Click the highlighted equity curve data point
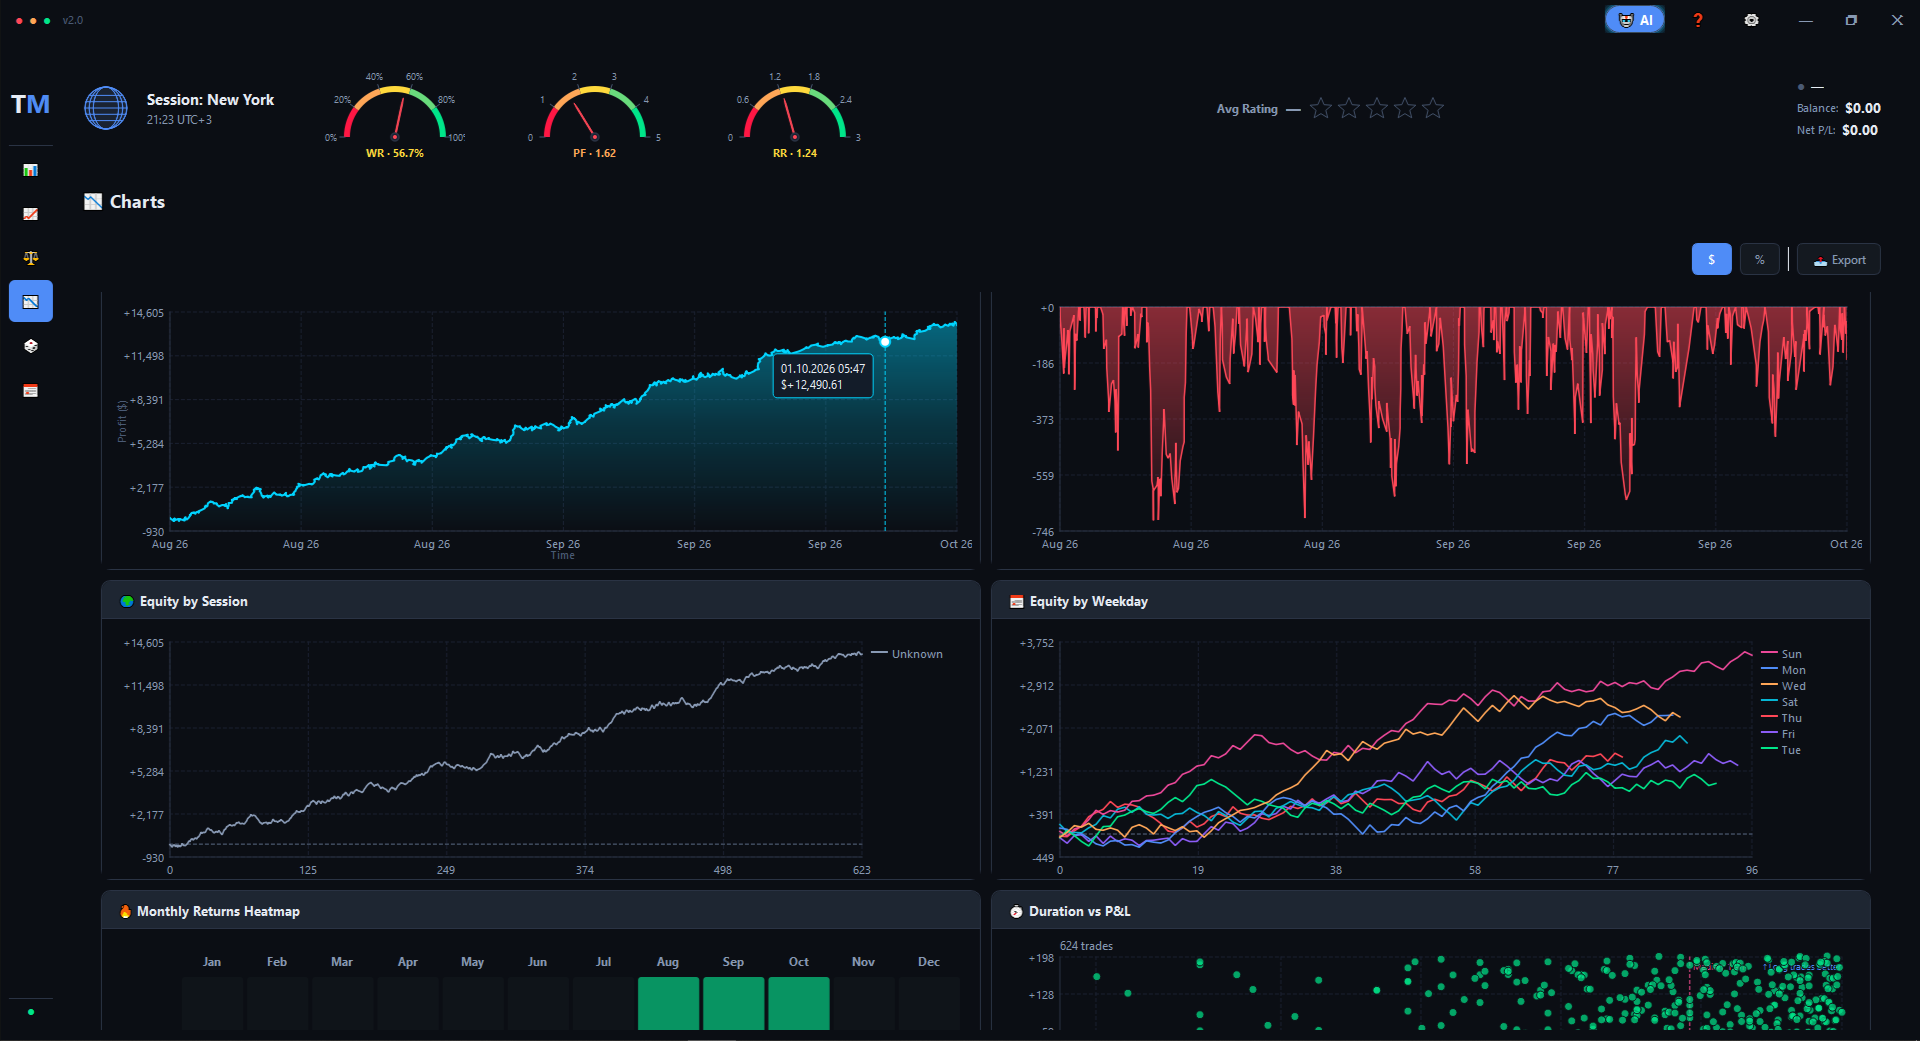Image resolution: width=1920 pixels, height=1041 pixels. (885, 342)
